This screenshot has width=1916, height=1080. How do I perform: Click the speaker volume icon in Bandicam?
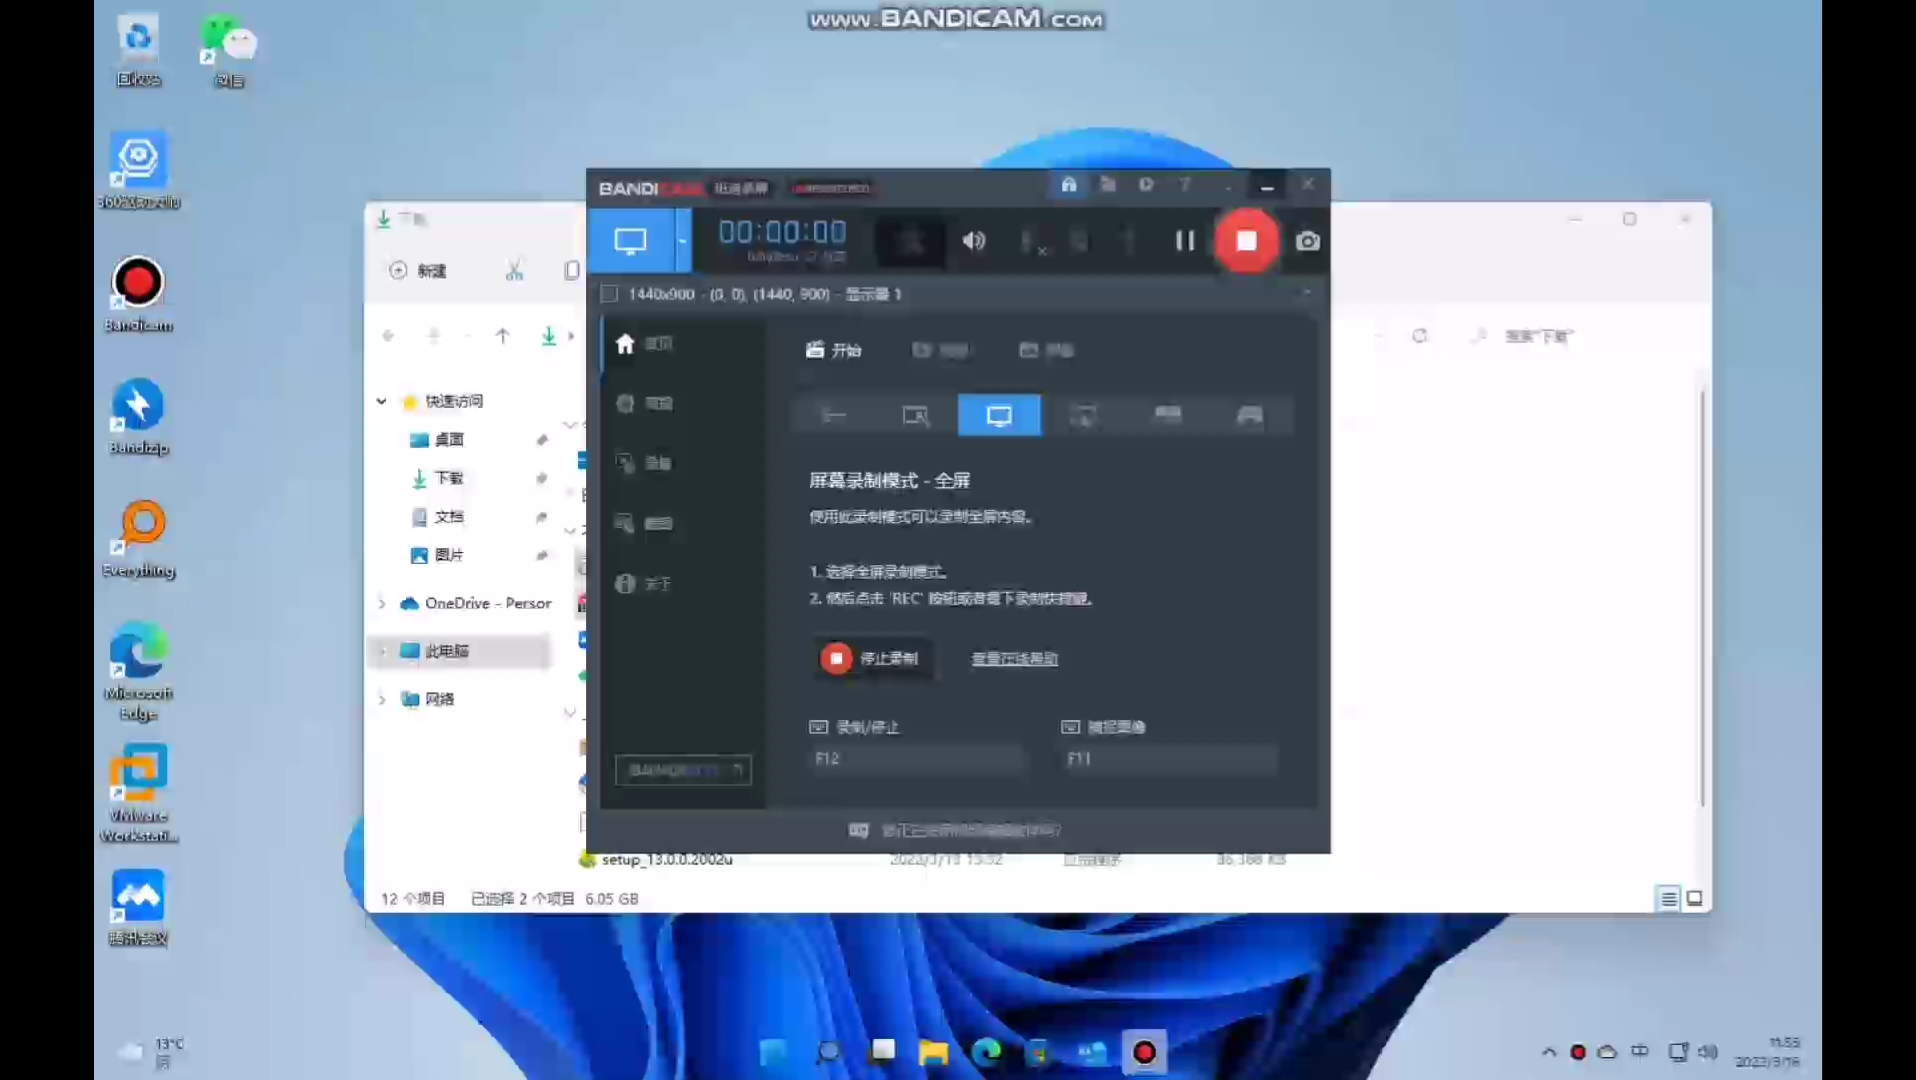[973, 241]
